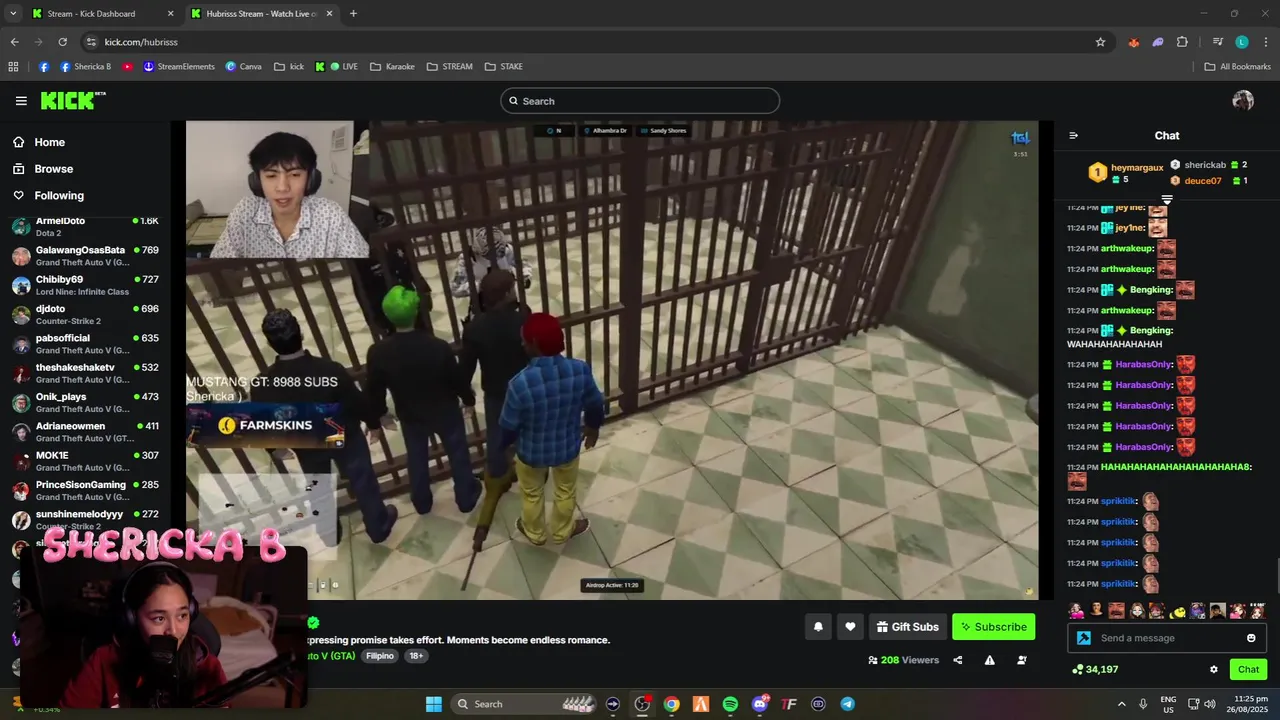Go back in browser
This screenshot has width=1280, height=720.
click(14, 42)
